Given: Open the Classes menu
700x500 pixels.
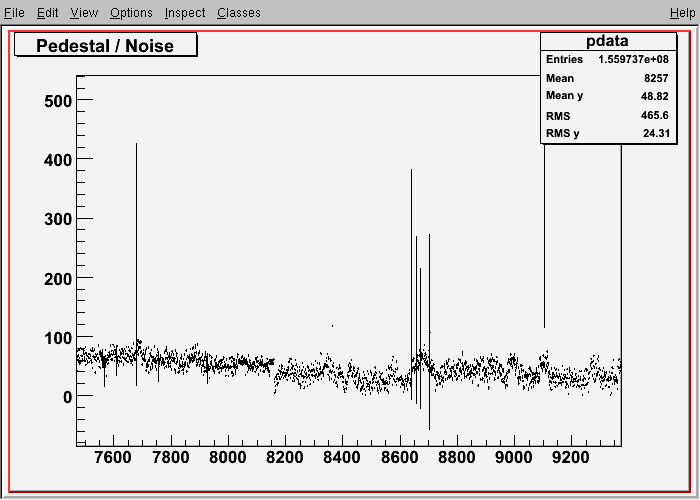Looking at the screenshot, I should (x=239, y=12).
